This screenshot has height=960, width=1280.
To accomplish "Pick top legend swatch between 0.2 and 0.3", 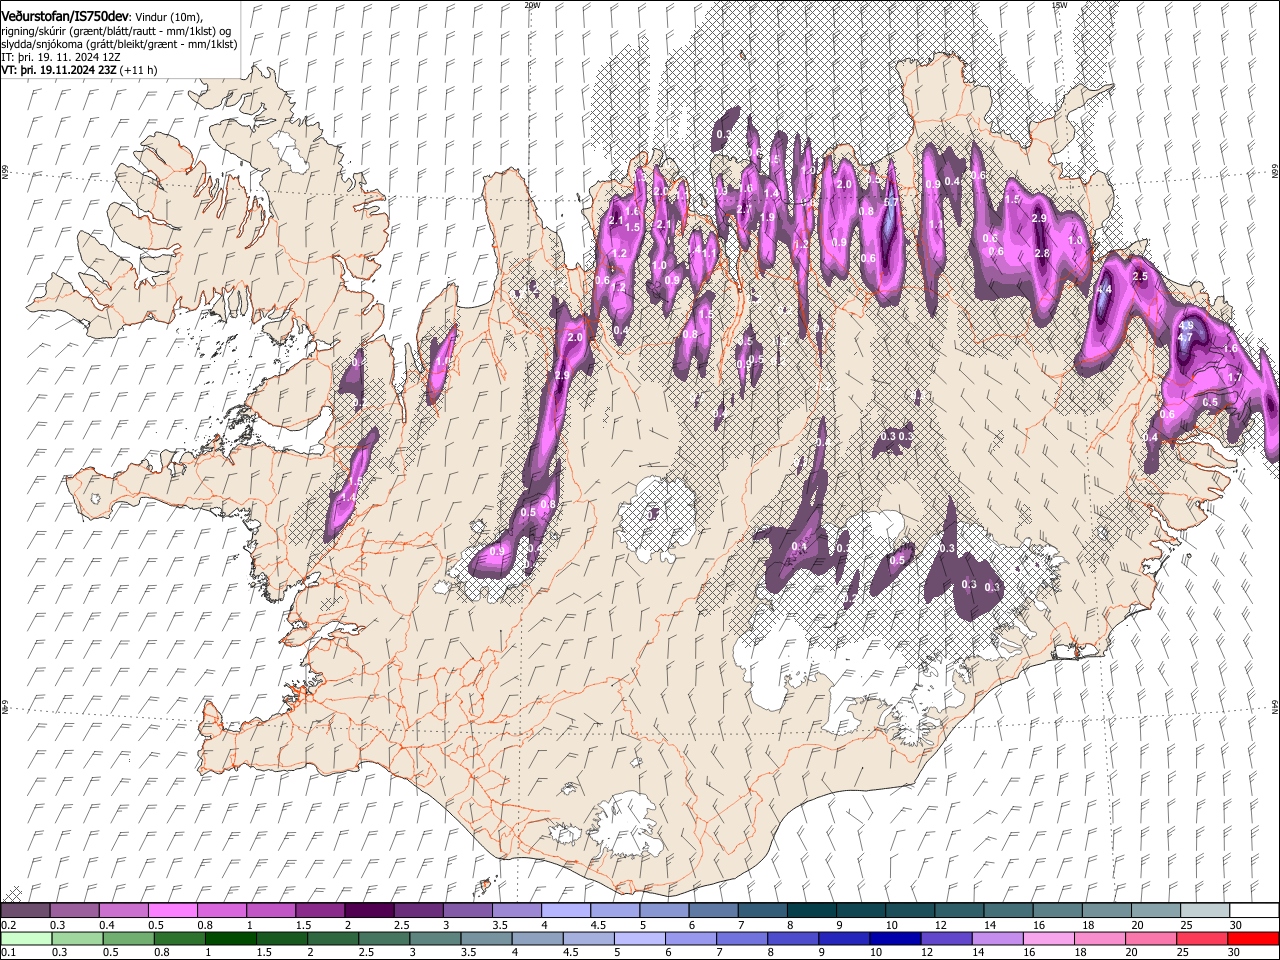I will [25, 910].
